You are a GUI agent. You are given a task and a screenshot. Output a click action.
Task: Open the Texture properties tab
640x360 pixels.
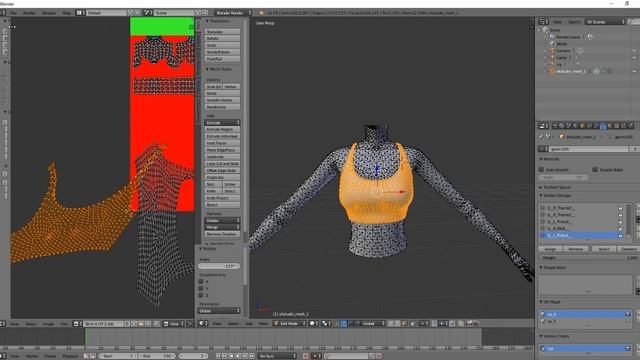point(617,126)
